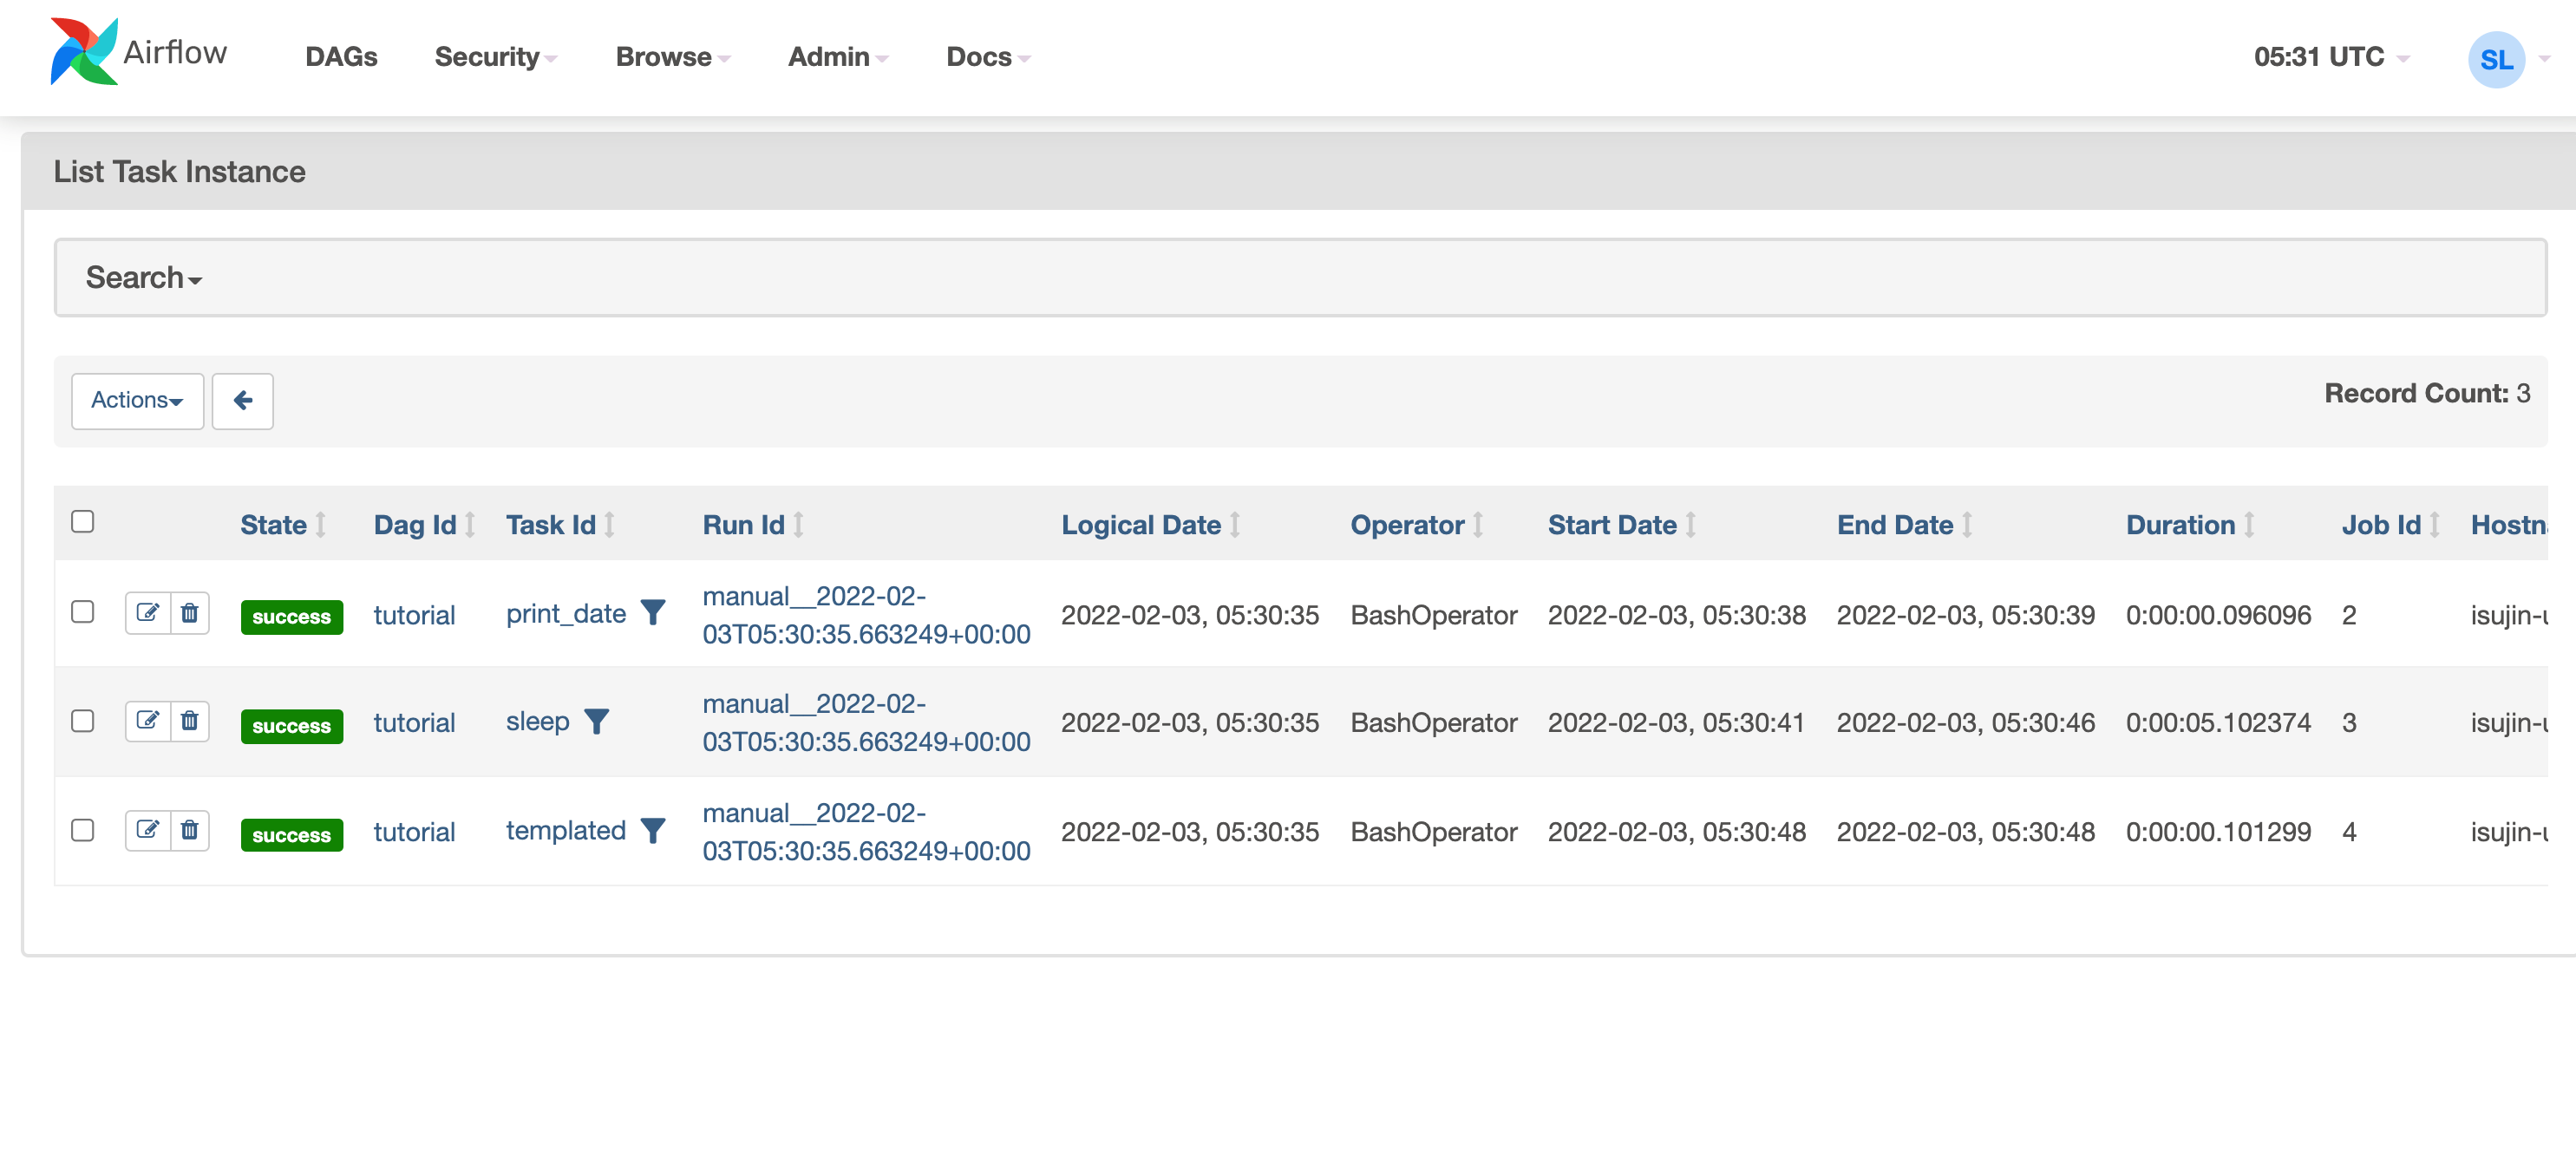Open the print_date task link
The width and height of the screenshot is (2576, 1176).
[566, 614]
